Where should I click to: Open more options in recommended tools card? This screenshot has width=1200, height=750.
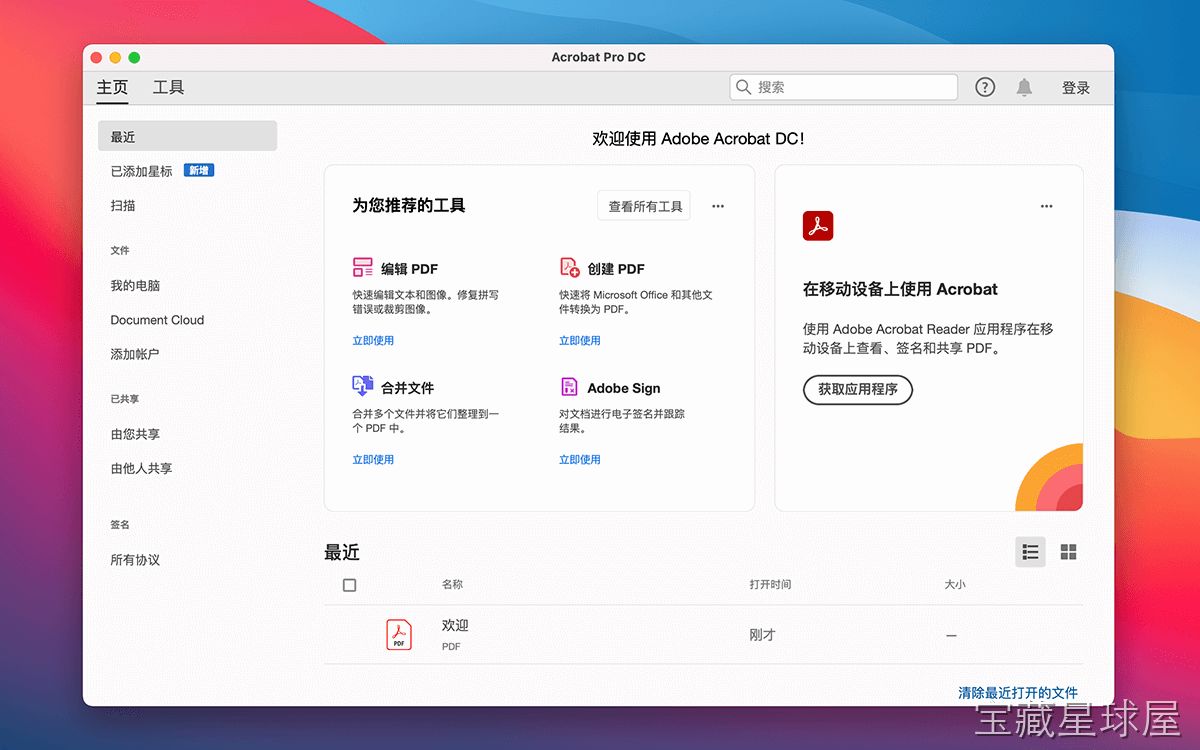tap(718, 206)
